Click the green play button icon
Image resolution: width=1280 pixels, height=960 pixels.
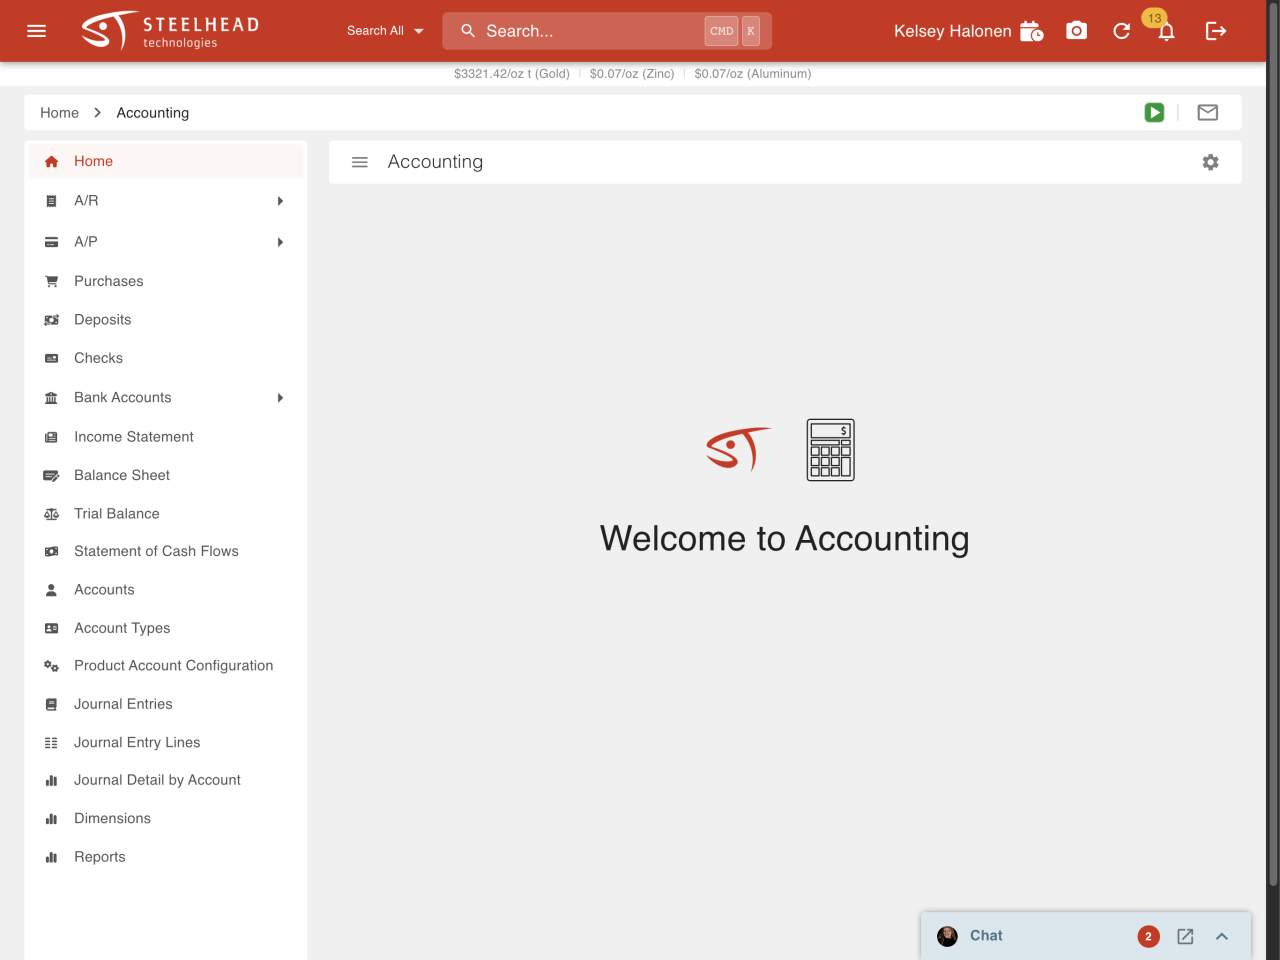(x=1154, y=113)
